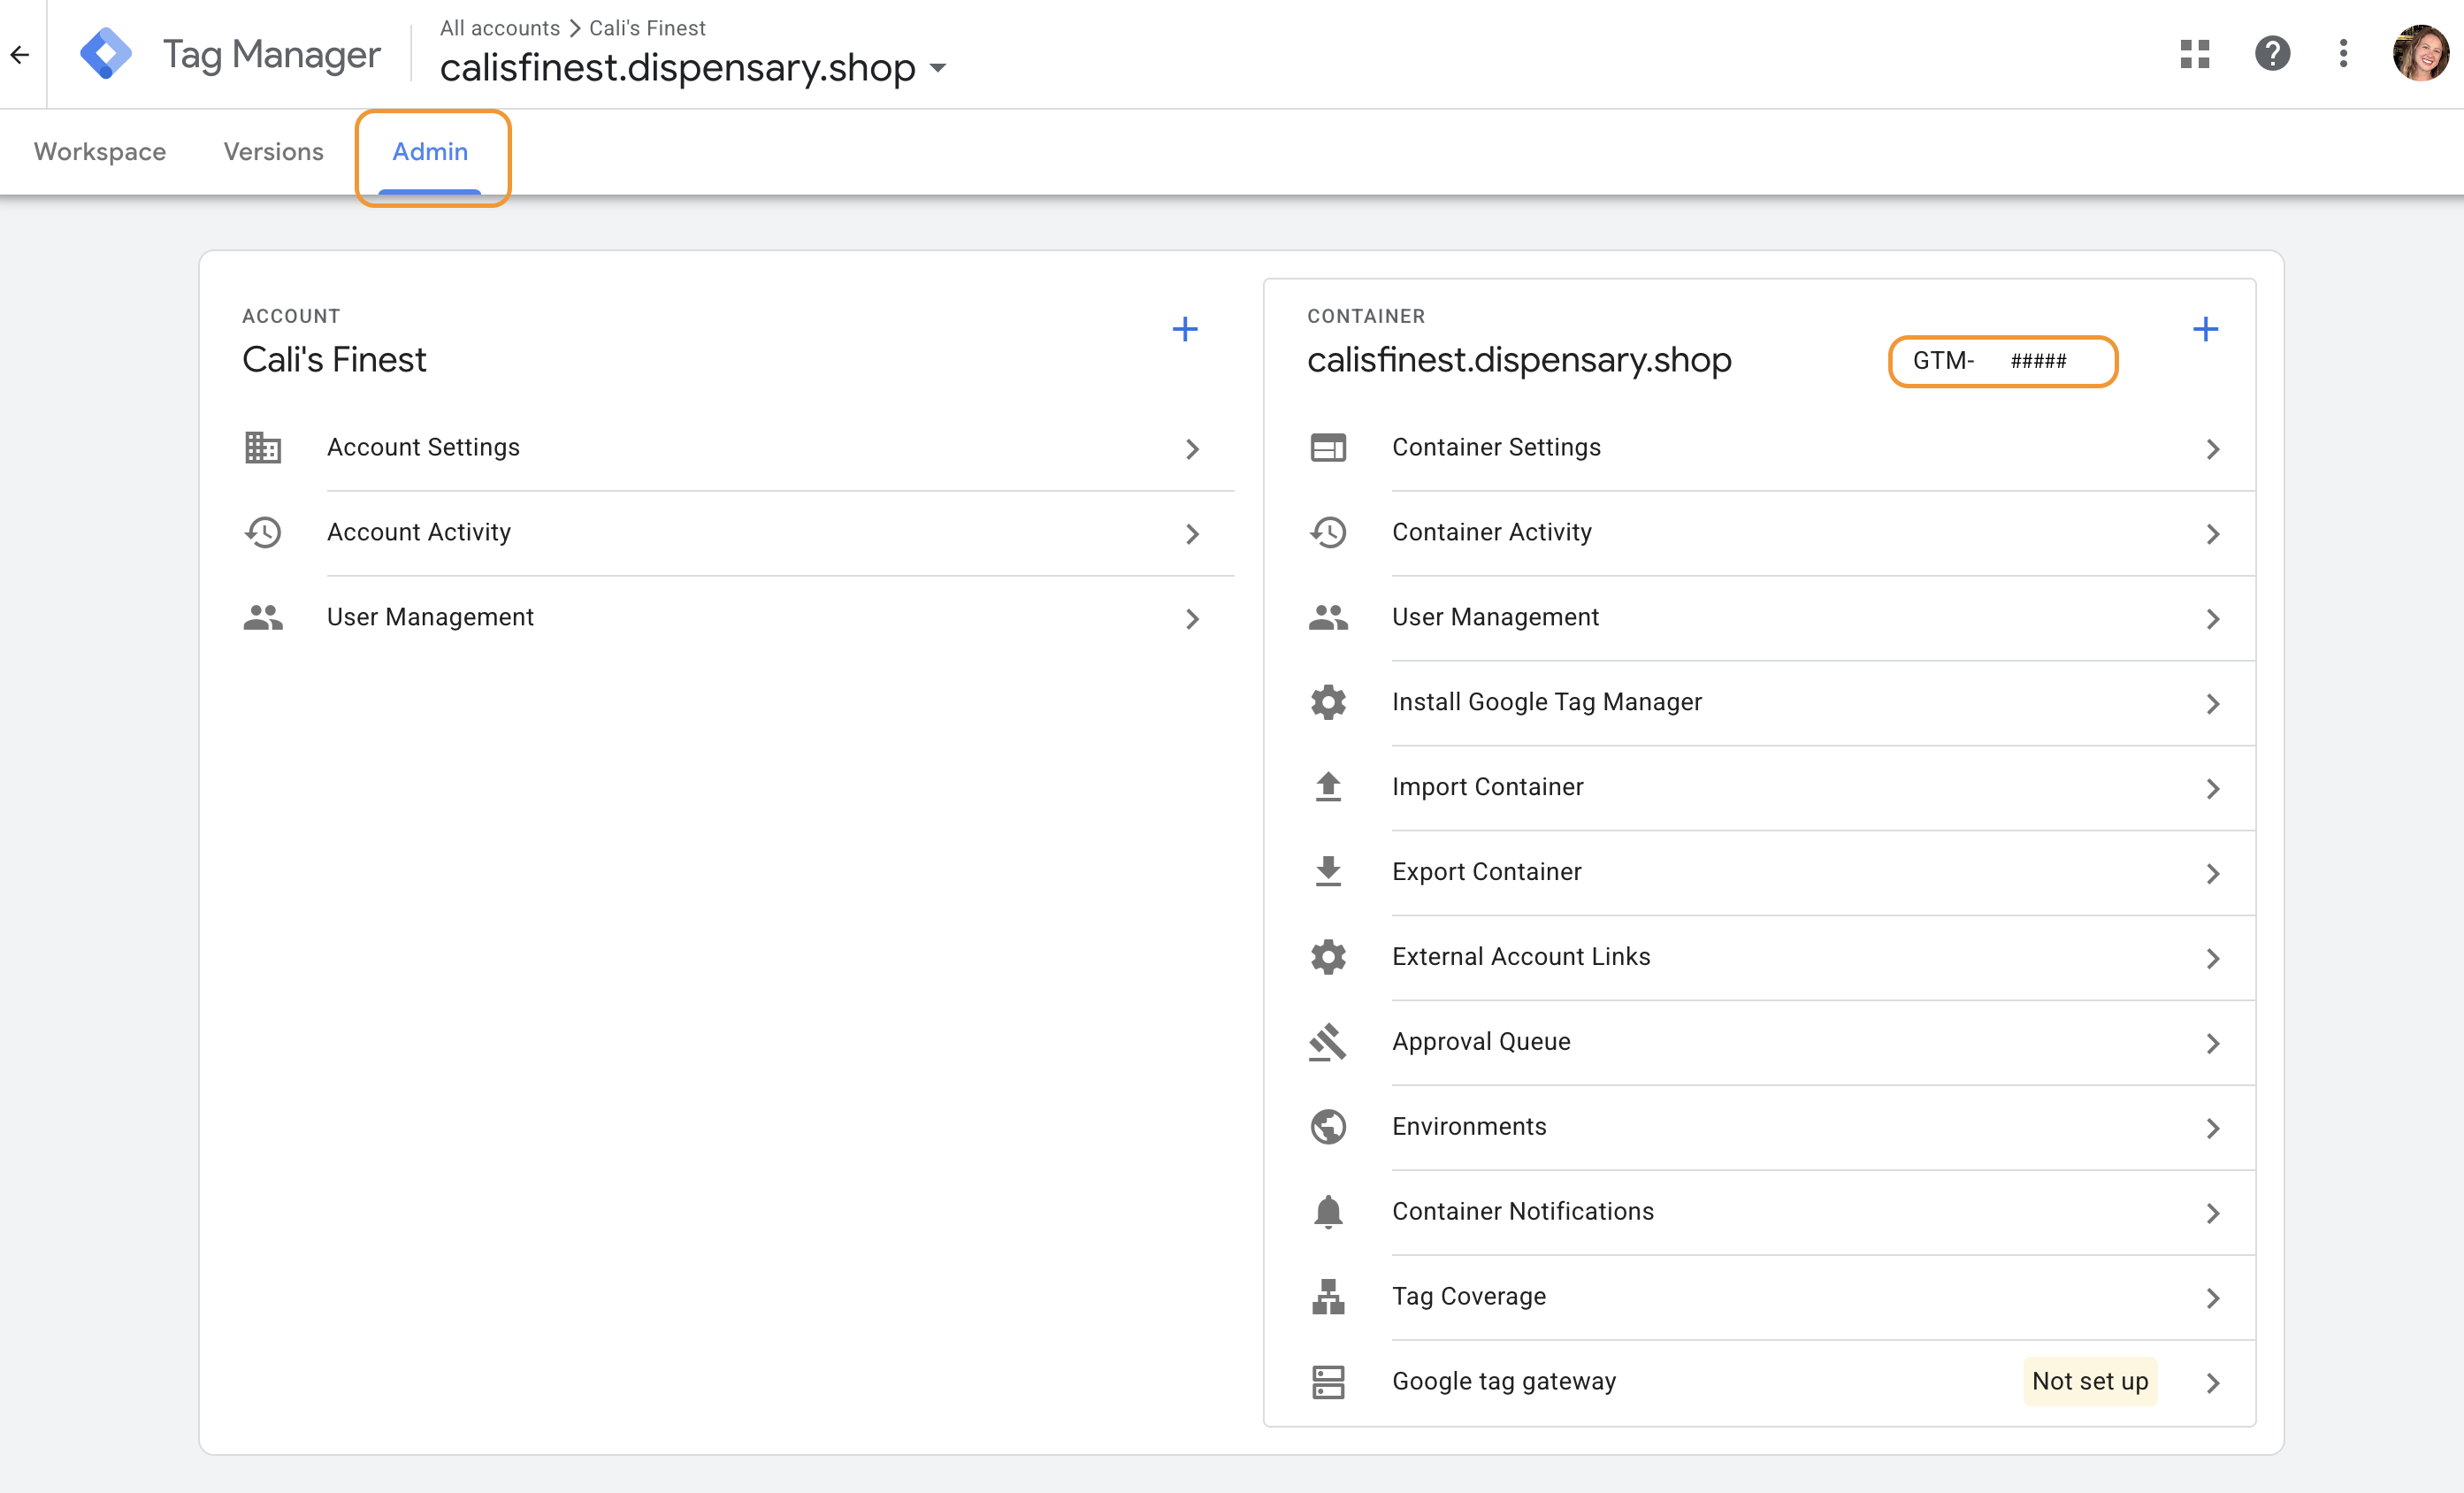Go back using the back arrow

[20, 54]
